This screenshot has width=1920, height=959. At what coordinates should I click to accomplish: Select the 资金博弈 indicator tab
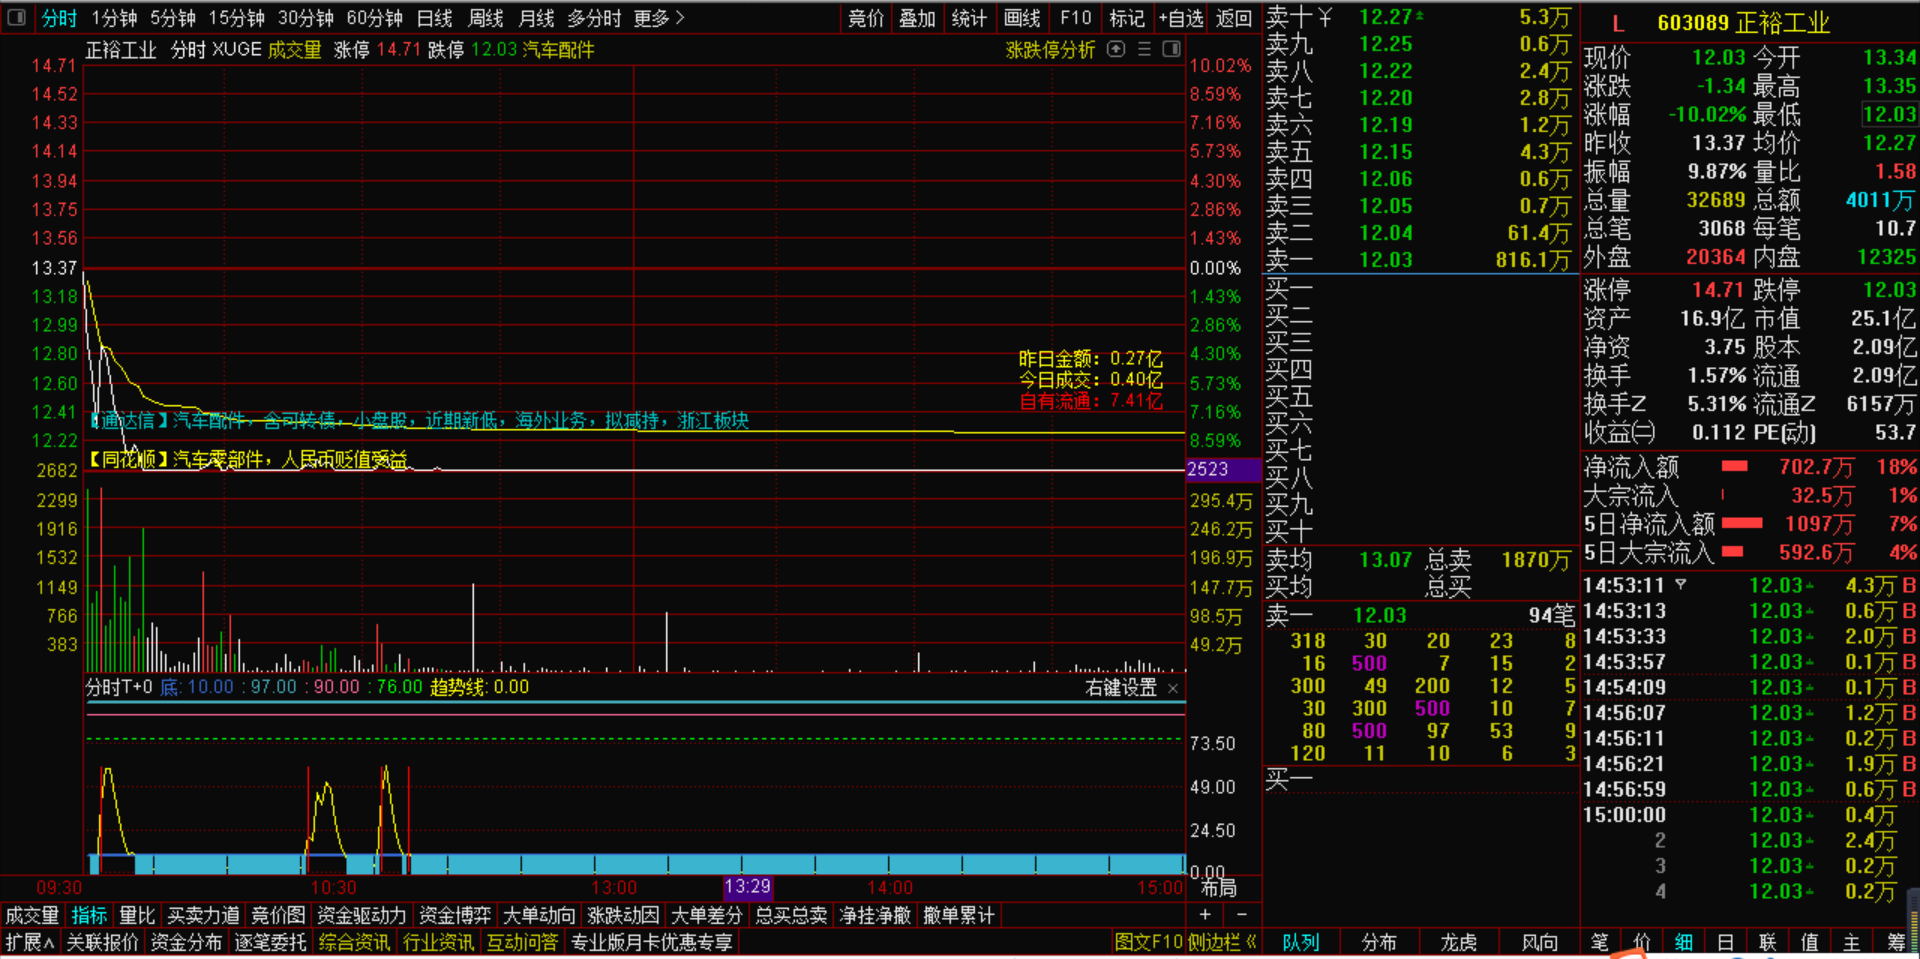[x=455, y=915]
